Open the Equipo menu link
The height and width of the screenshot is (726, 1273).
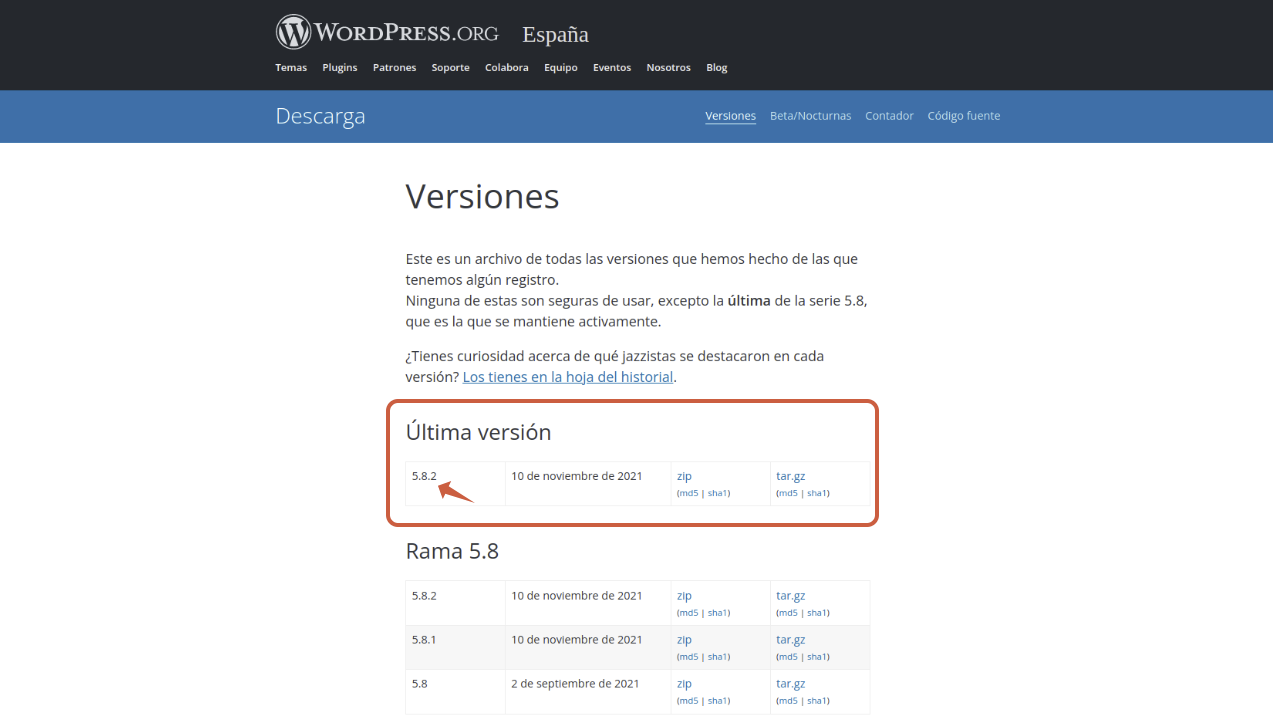pos(561,68)
